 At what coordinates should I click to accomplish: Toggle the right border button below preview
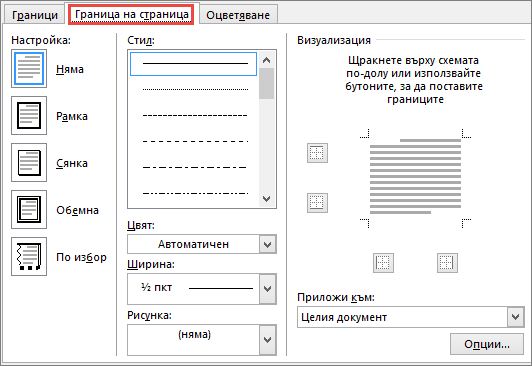coord(447,263)
